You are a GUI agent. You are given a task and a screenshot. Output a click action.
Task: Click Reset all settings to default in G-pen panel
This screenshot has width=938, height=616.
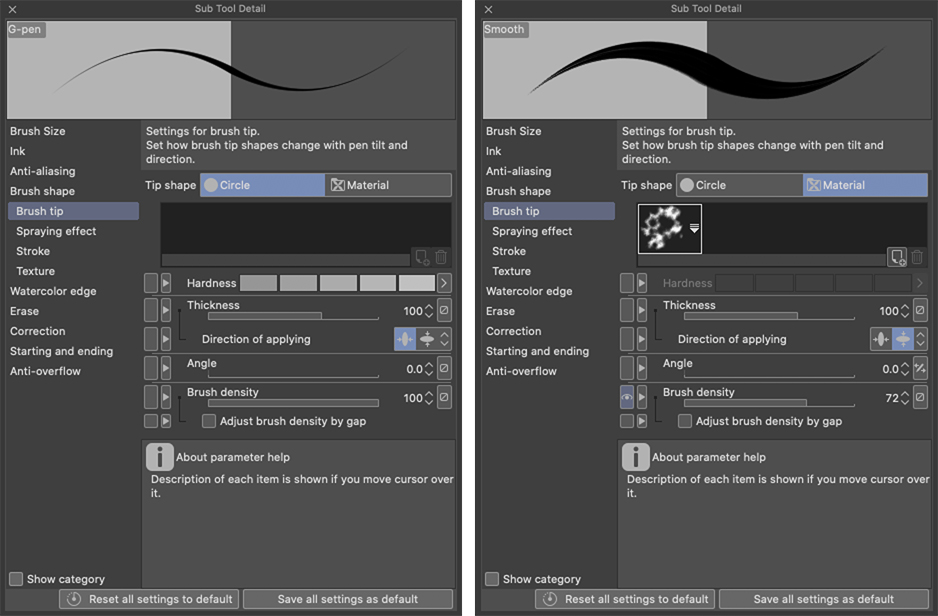[x=149, y=599]
